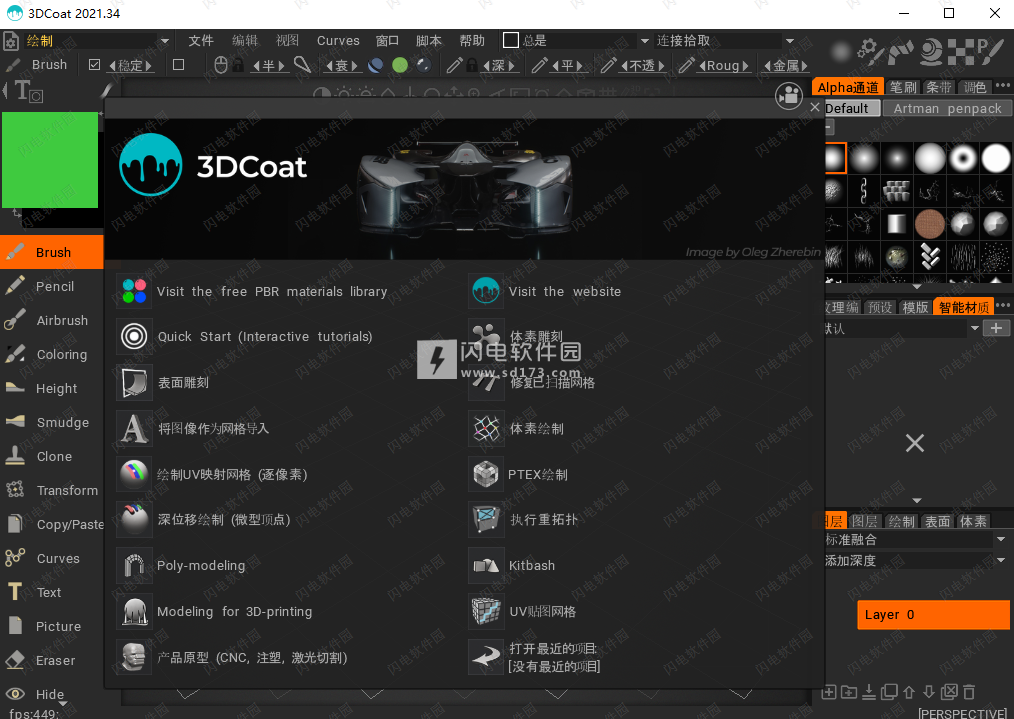Switch to the 模版 tab

click(x=914, y=307)
